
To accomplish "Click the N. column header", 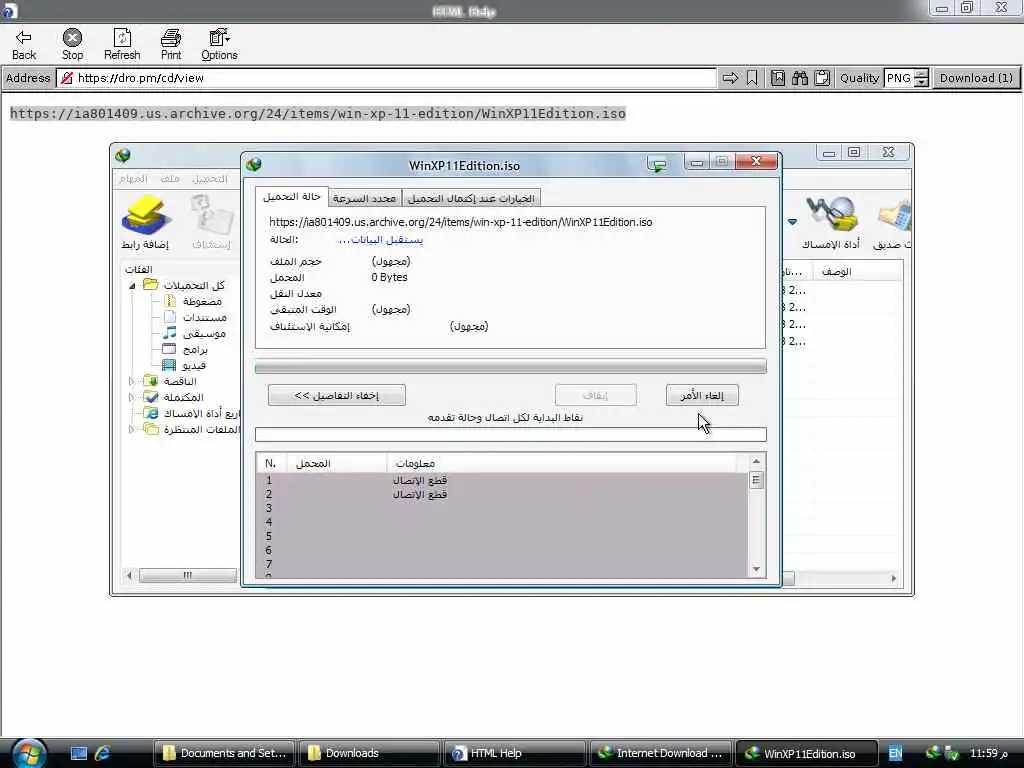I will pos(271,463).
